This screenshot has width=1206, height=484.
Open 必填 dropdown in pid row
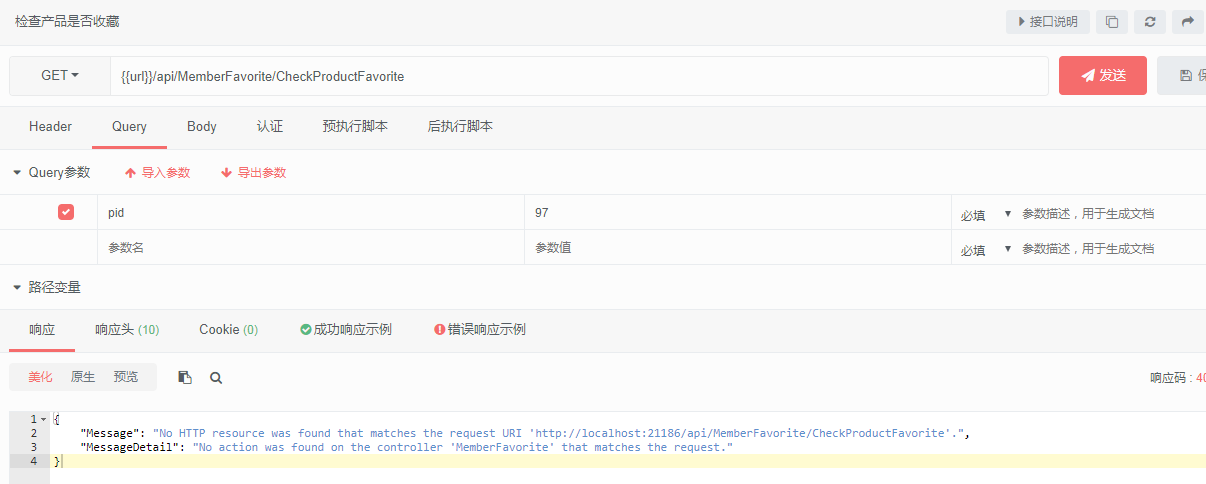986,215
